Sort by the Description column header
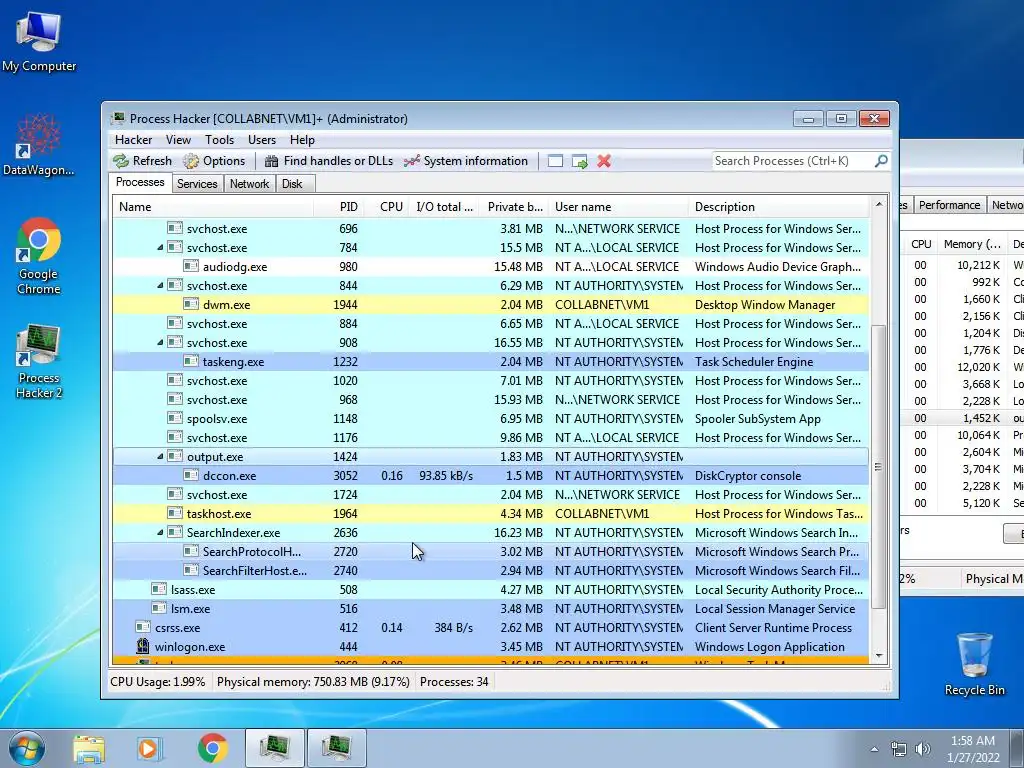Viewport: 1024px width, 768px height. point(778,207)
